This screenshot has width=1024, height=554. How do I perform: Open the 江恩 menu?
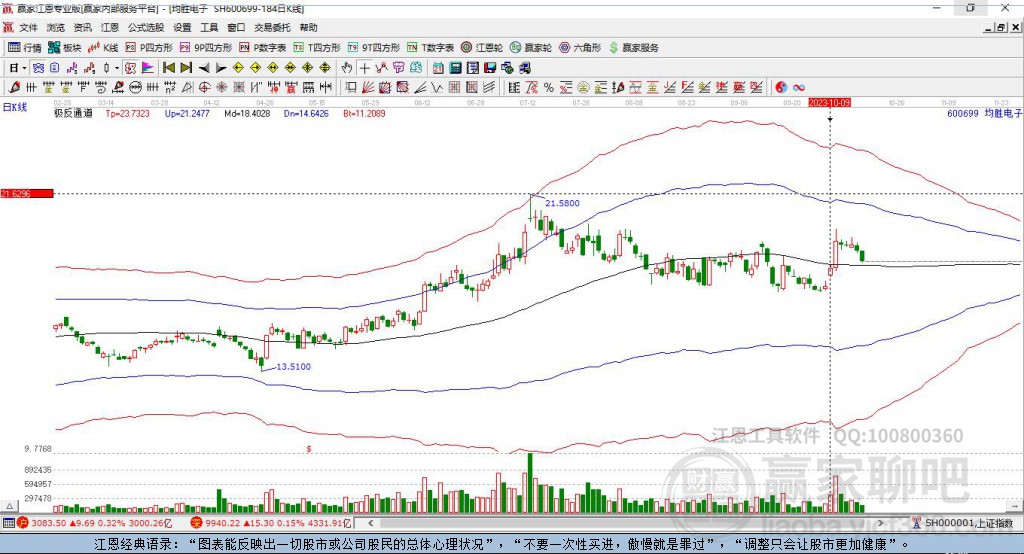110,27
